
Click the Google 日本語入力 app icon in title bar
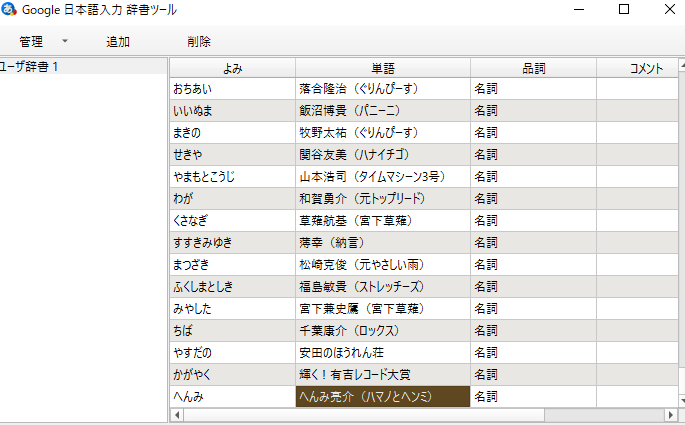pos(9,9)
